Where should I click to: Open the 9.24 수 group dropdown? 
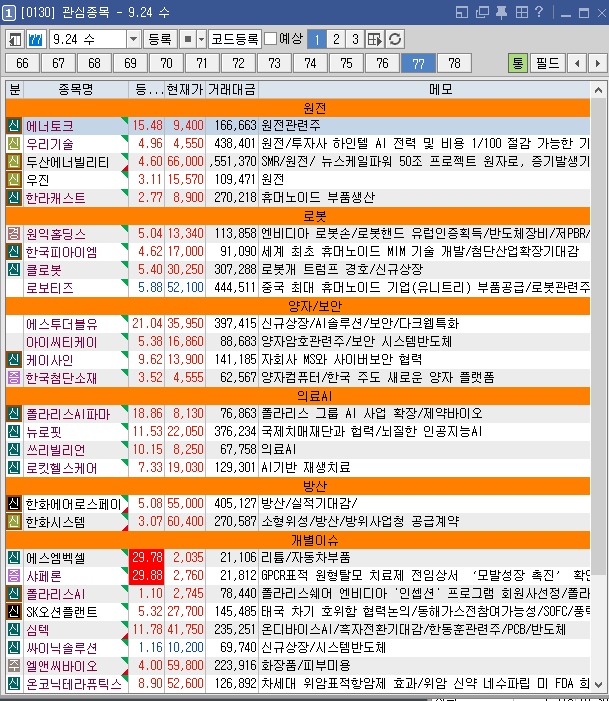click(134, 39)
